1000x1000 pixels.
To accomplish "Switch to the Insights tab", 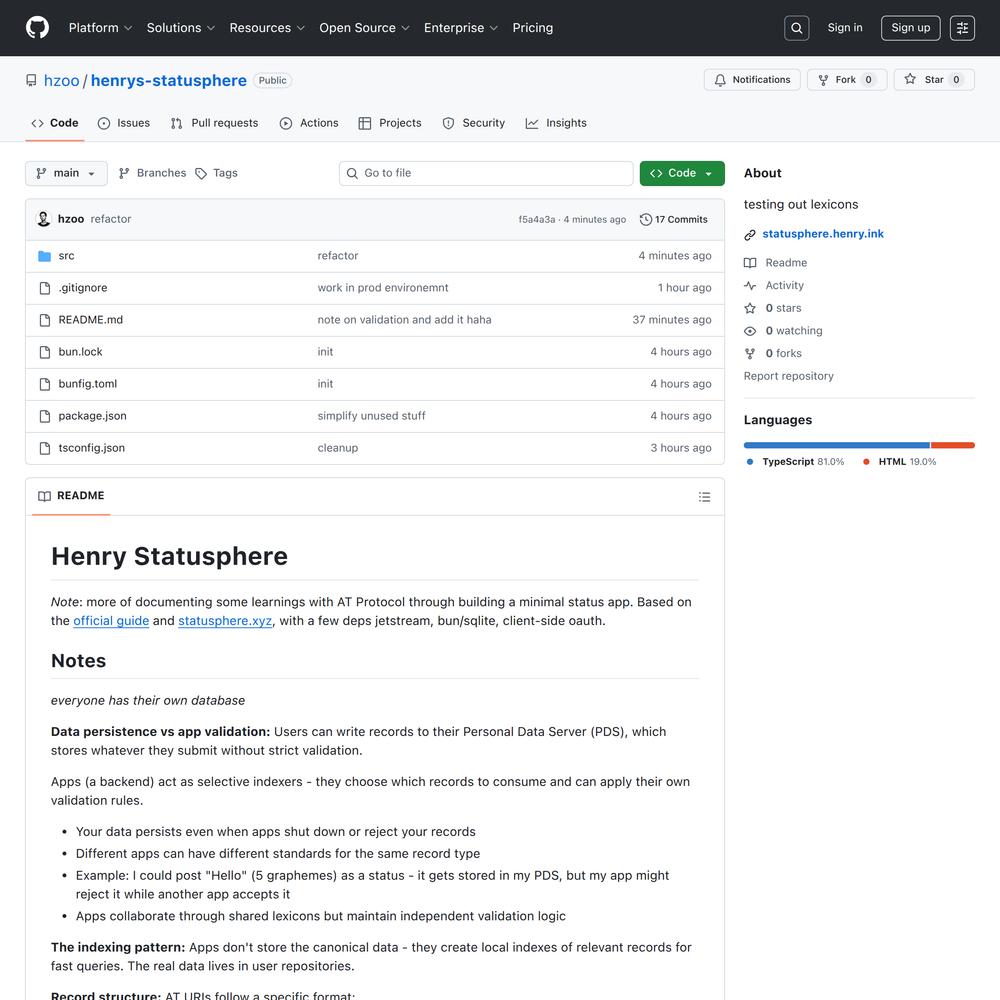I will coord(555,123).
